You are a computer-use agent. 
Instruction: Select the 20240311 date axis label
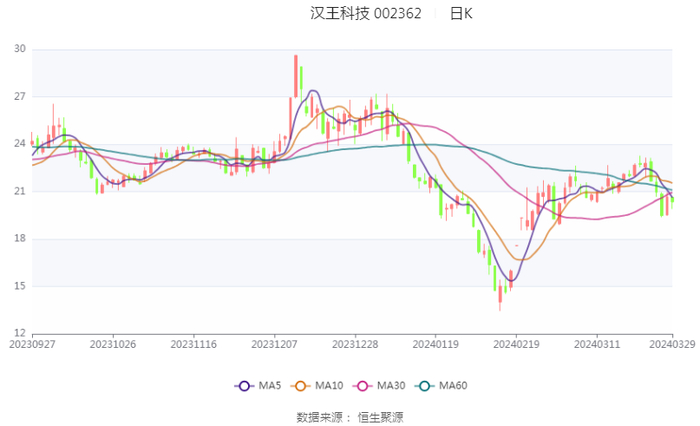pyautogui.click(x=596, y=343)
